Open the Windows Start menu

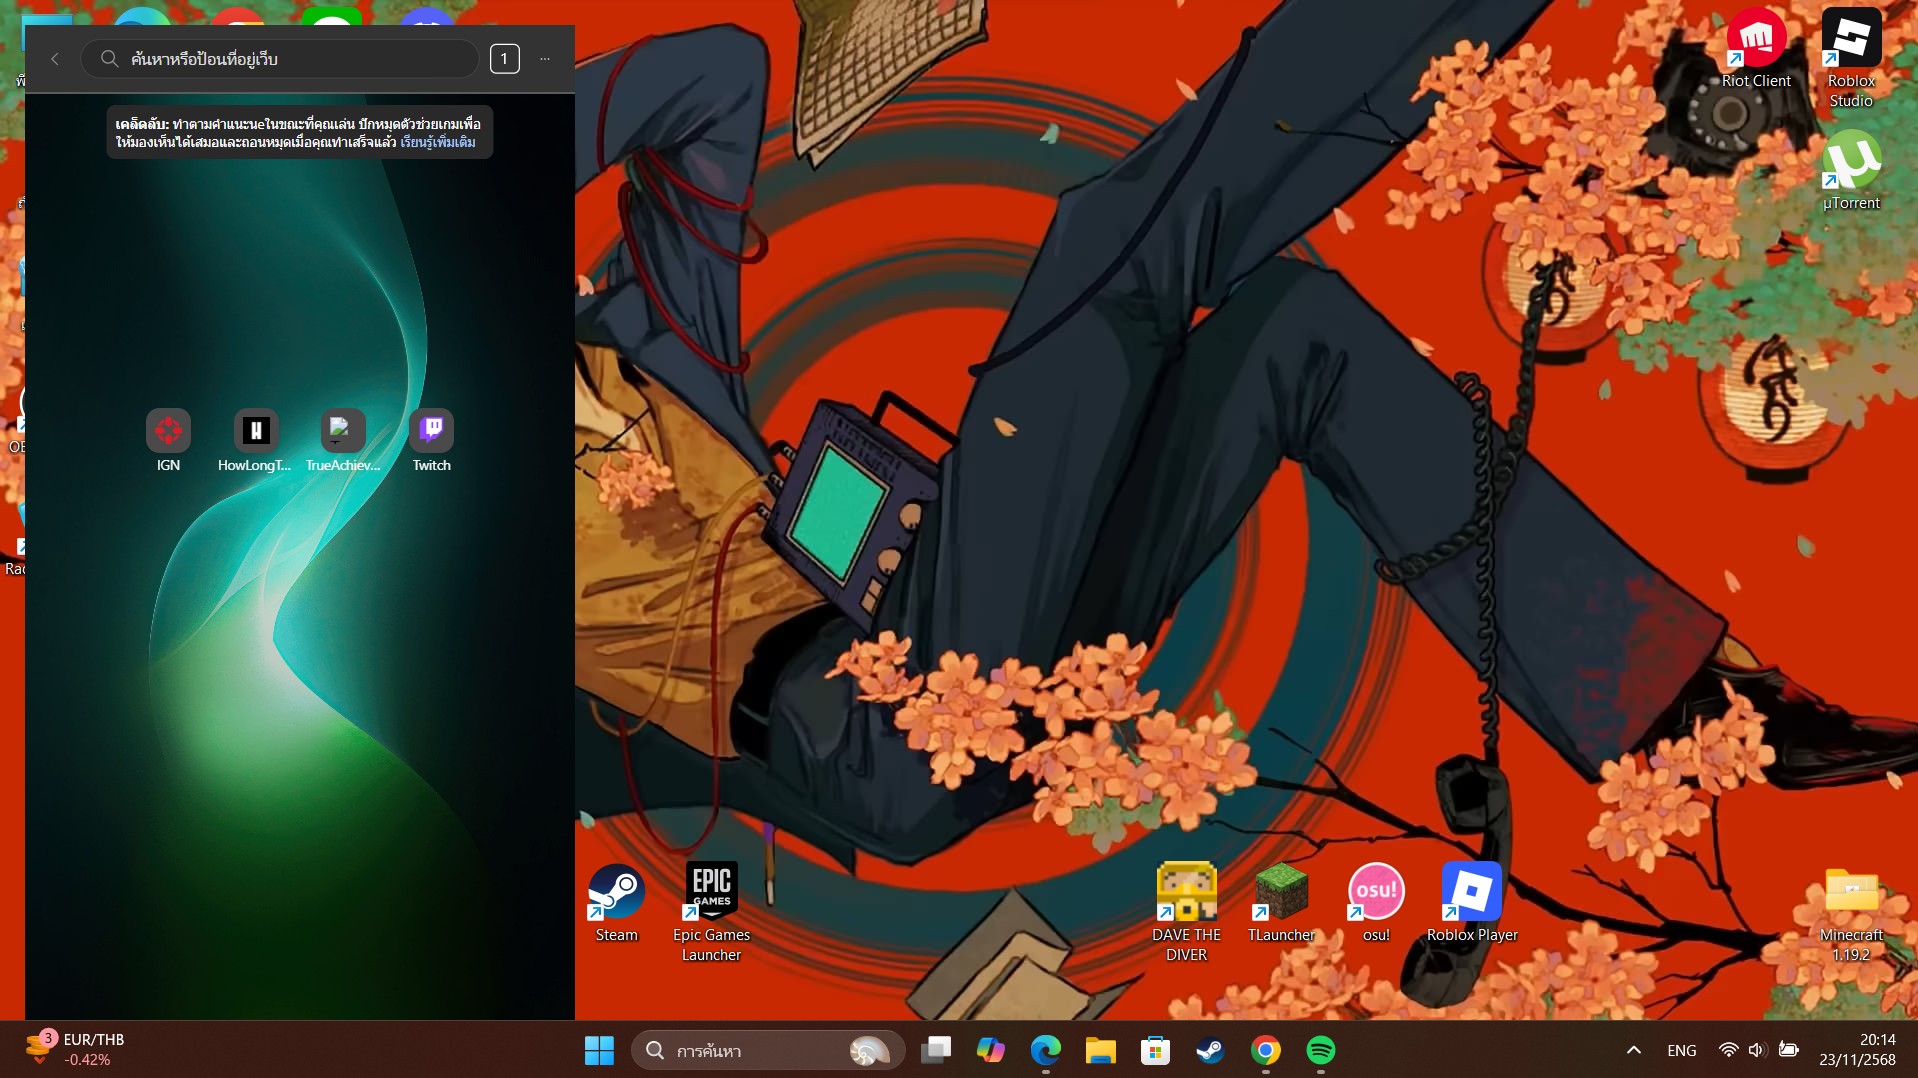coord(599,1050)
